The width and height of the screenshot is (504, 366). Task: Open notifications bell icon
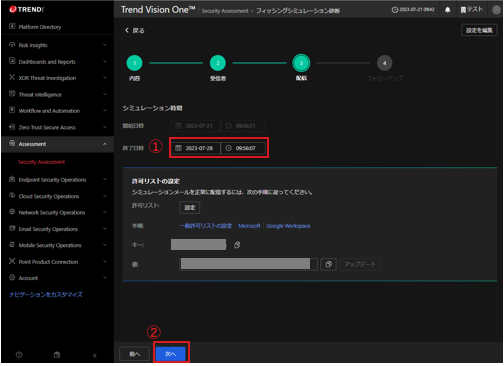click(x=447, y=10)
